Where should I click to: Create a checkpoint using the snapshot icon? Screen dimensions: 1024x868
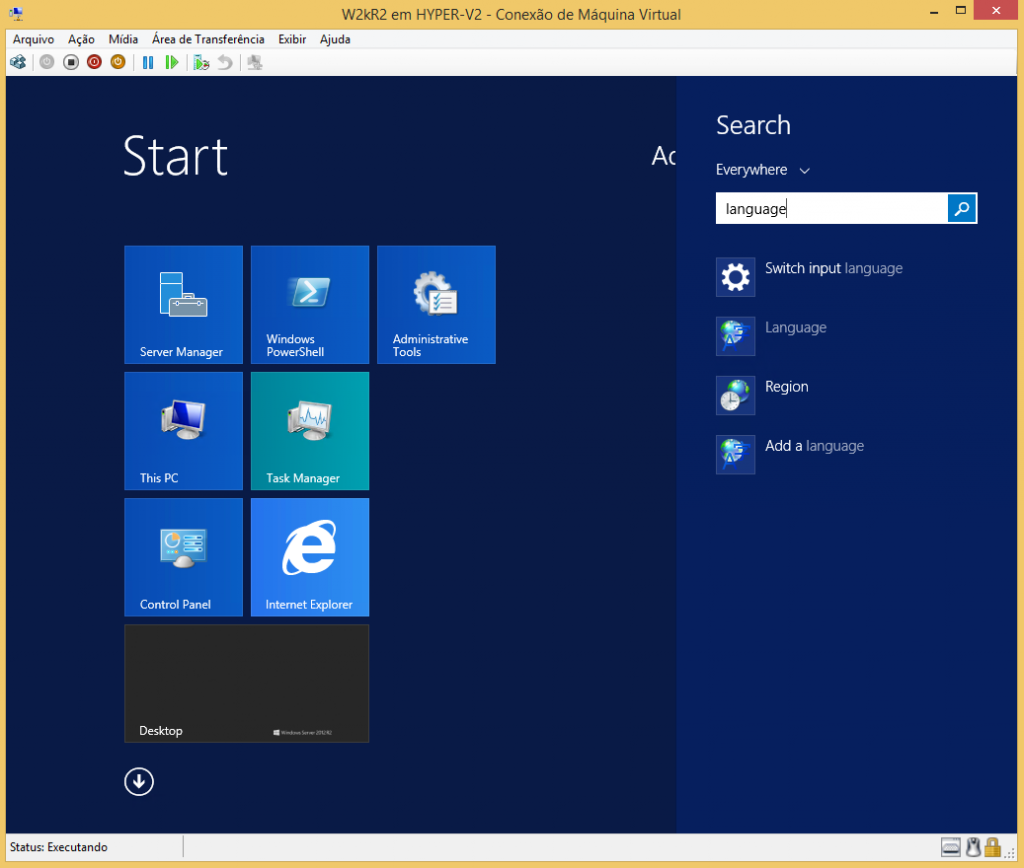point(201,63)
